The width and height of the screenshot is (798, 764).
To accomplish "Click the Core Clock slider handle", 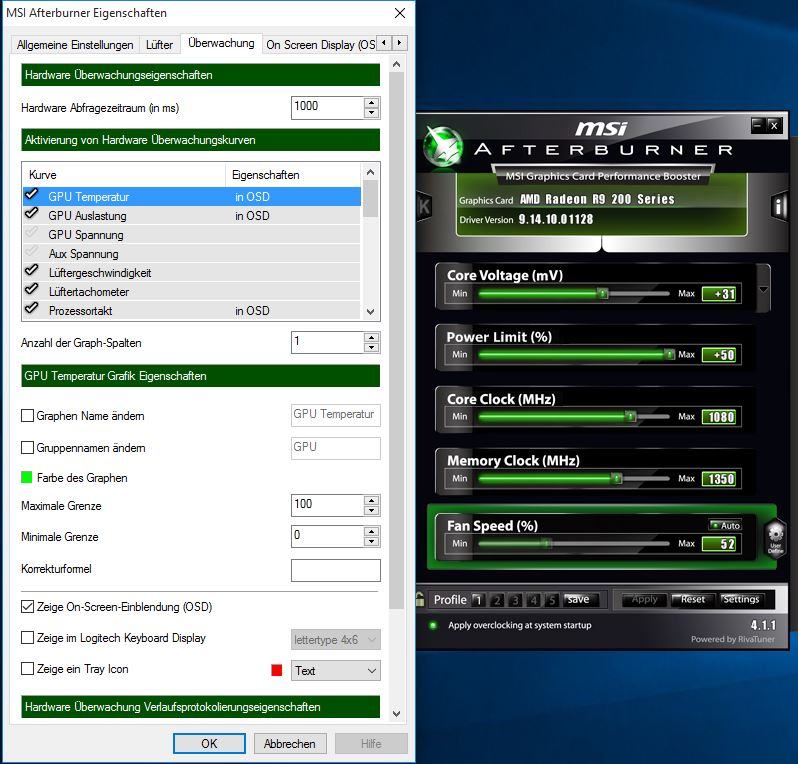I will (631, 417).
